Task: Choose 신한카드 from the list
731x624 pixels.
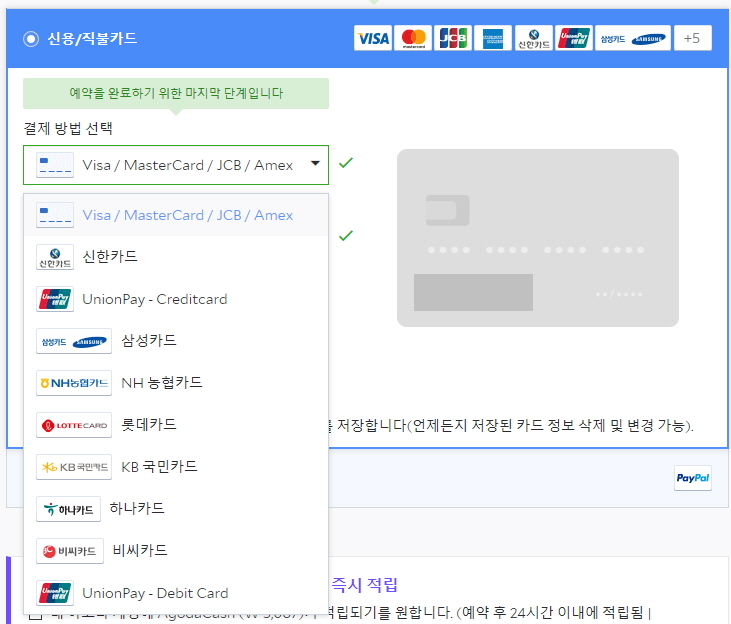Action: tap(176, 257)
